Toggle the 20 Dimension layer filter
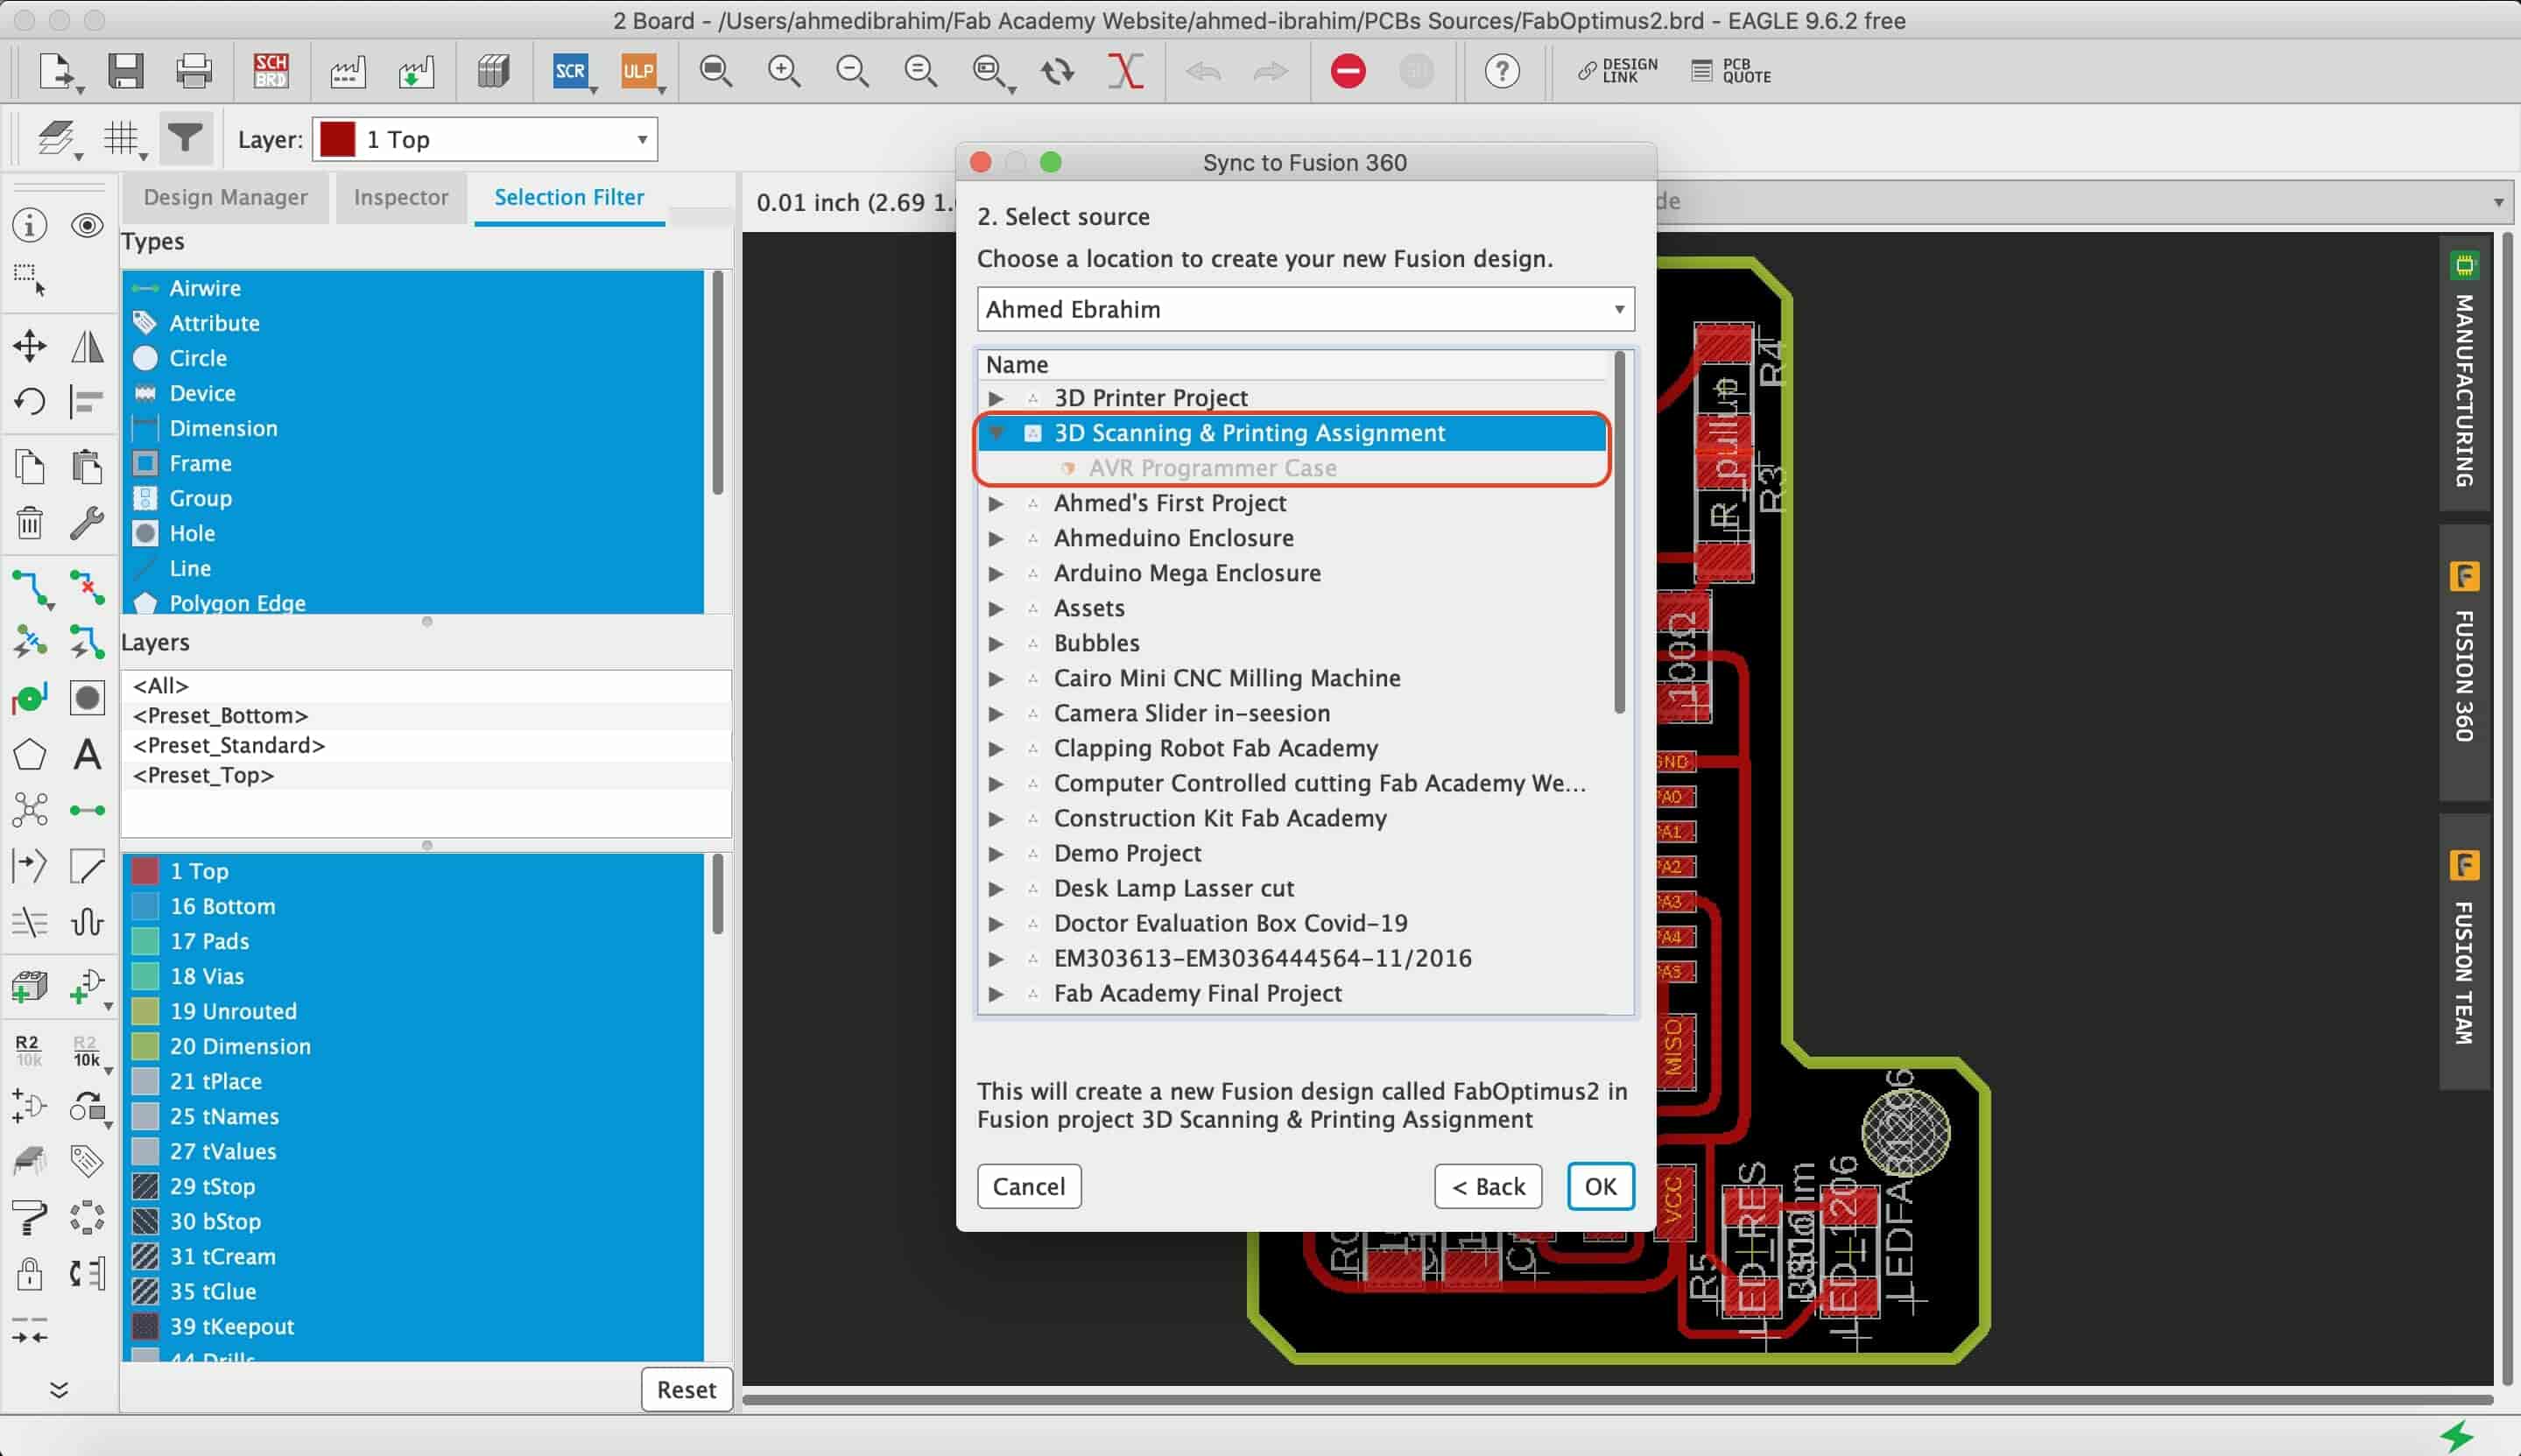Image resolution: width=2521 pixels, height=1456 pixels. point(413,1046)
